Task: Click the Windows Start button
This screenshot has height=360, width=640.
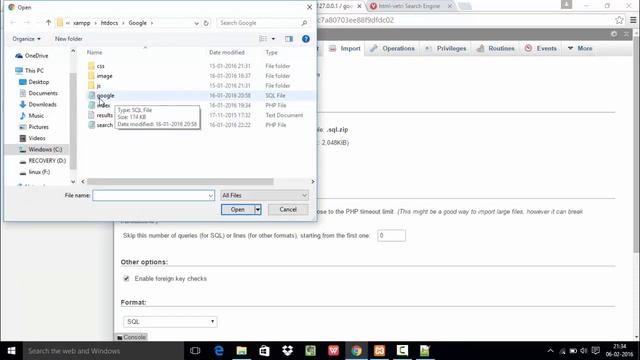Action: click(x=11, y=351)
